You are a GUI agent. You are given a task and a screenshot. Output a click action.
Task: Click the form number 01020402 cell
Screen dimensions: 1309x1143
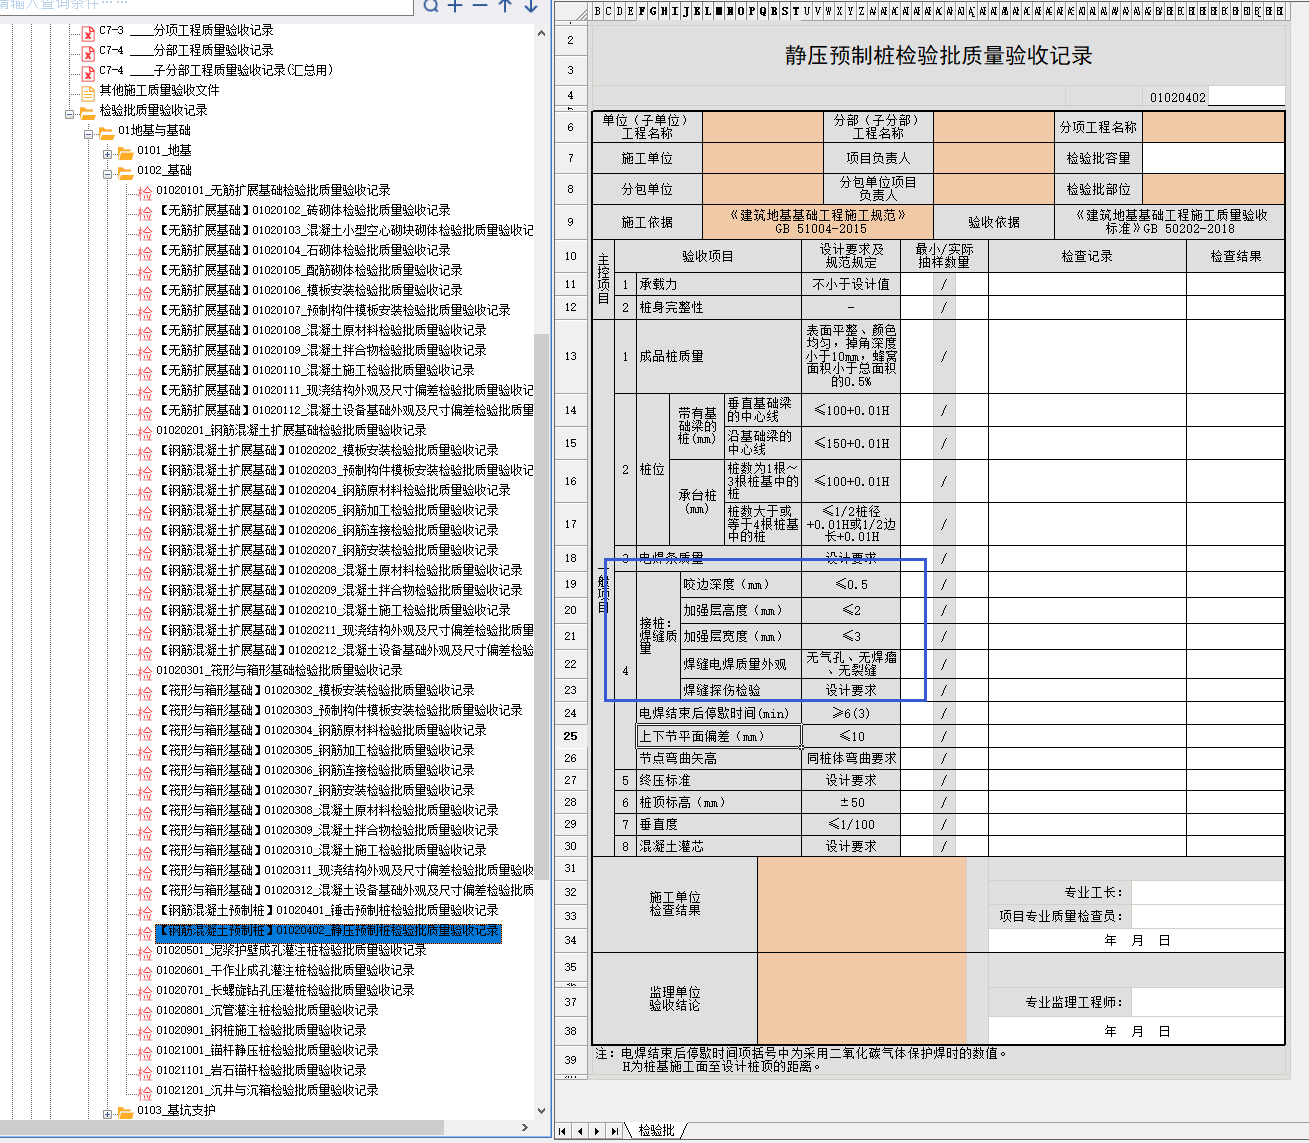[x=1177, y=97]
